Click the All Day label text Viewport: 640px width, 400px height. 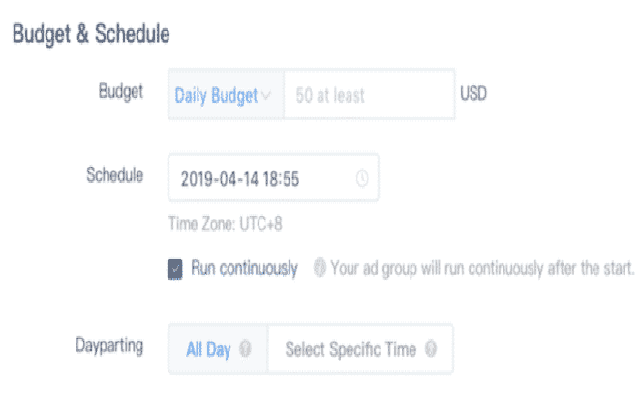point(209,350)
